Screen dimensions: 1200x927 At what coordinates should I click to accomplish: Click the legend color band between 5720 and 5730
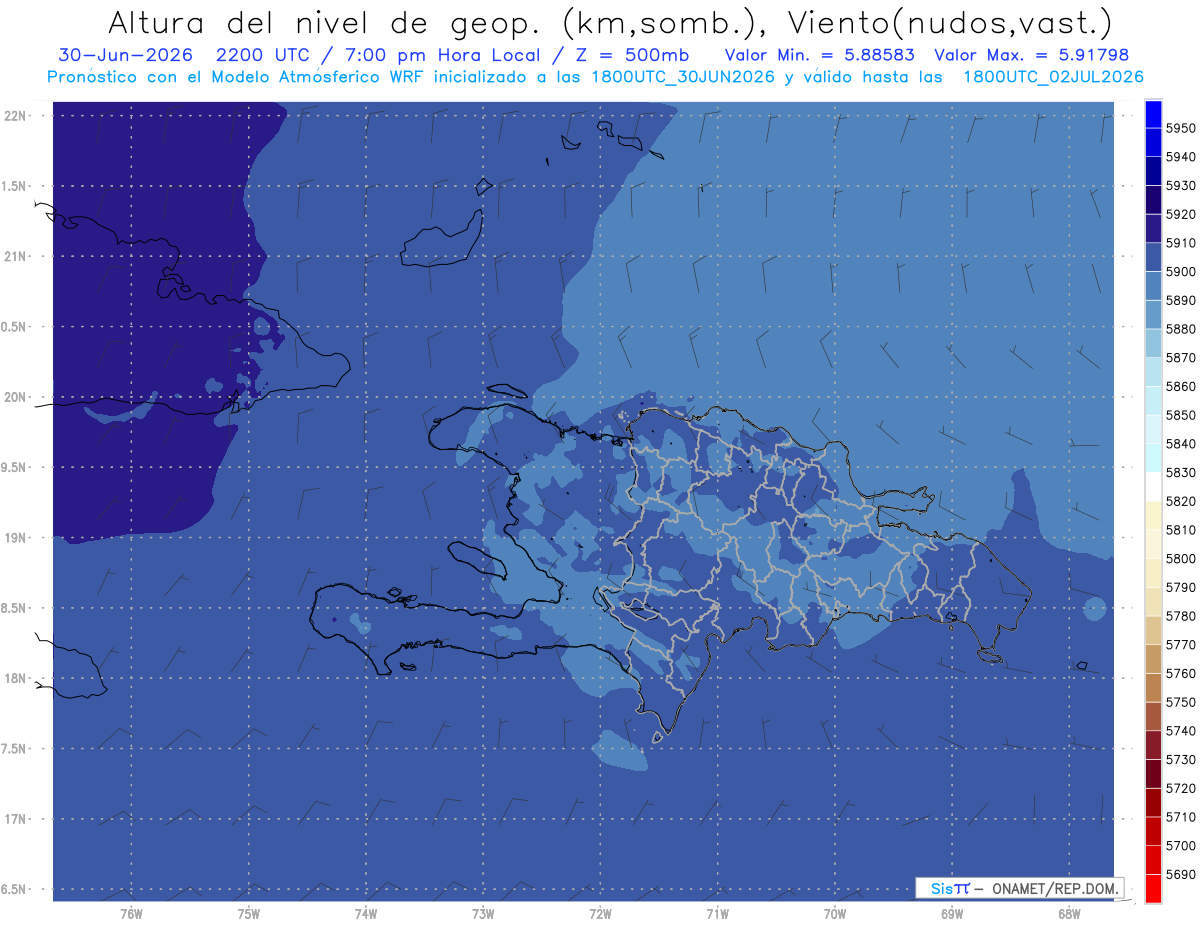tap(1152, 774)
